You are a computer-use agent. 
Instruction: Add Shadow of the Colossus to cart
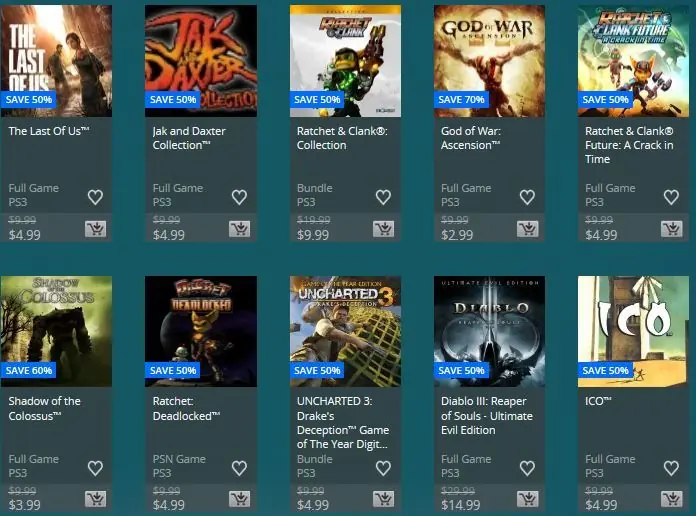[x=95, y=499]
